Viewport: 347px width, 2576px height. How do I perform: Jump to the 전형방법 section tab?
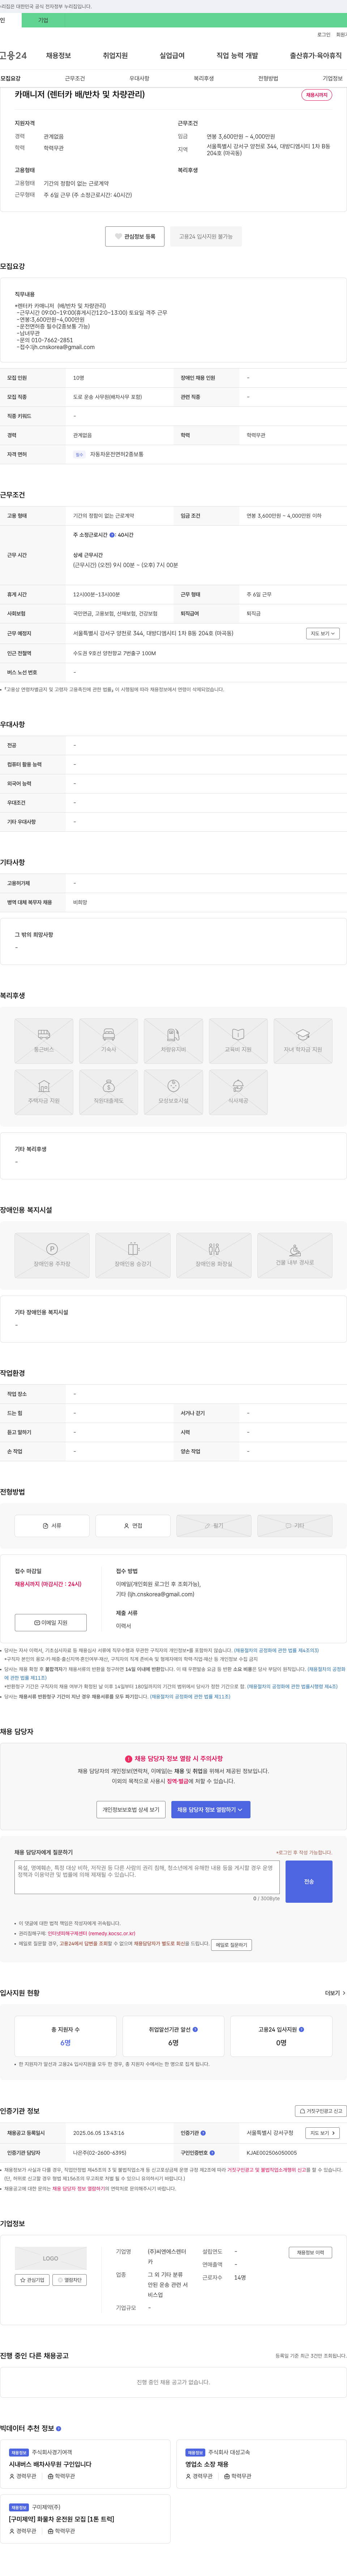[x=268, y=78]
